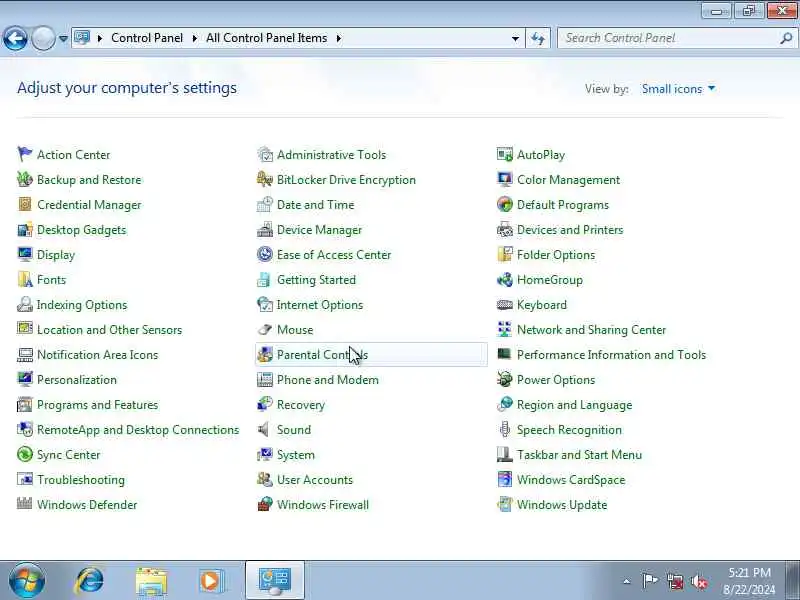
Task: Click the Color Management icon
Action: 505,179
